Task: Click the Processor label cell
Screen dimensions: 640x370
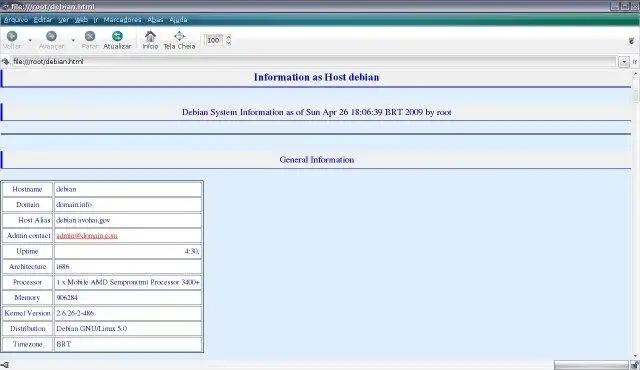Action: pos(27,282)
